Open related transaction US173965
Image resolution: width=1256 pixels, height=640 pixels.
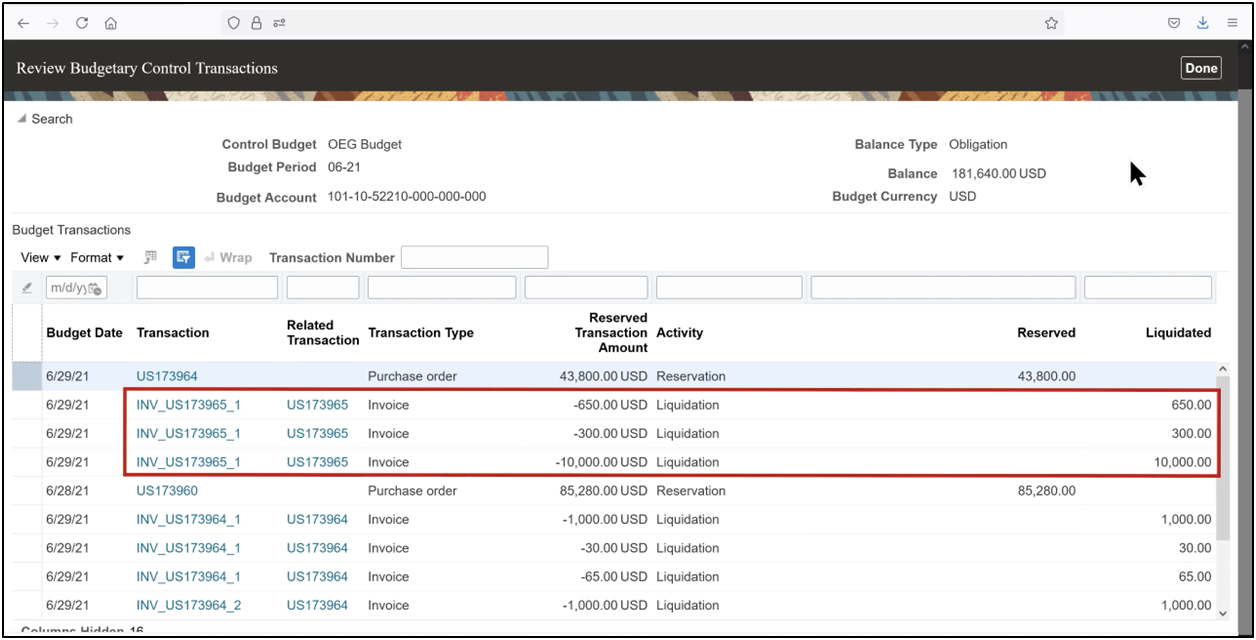317,404
